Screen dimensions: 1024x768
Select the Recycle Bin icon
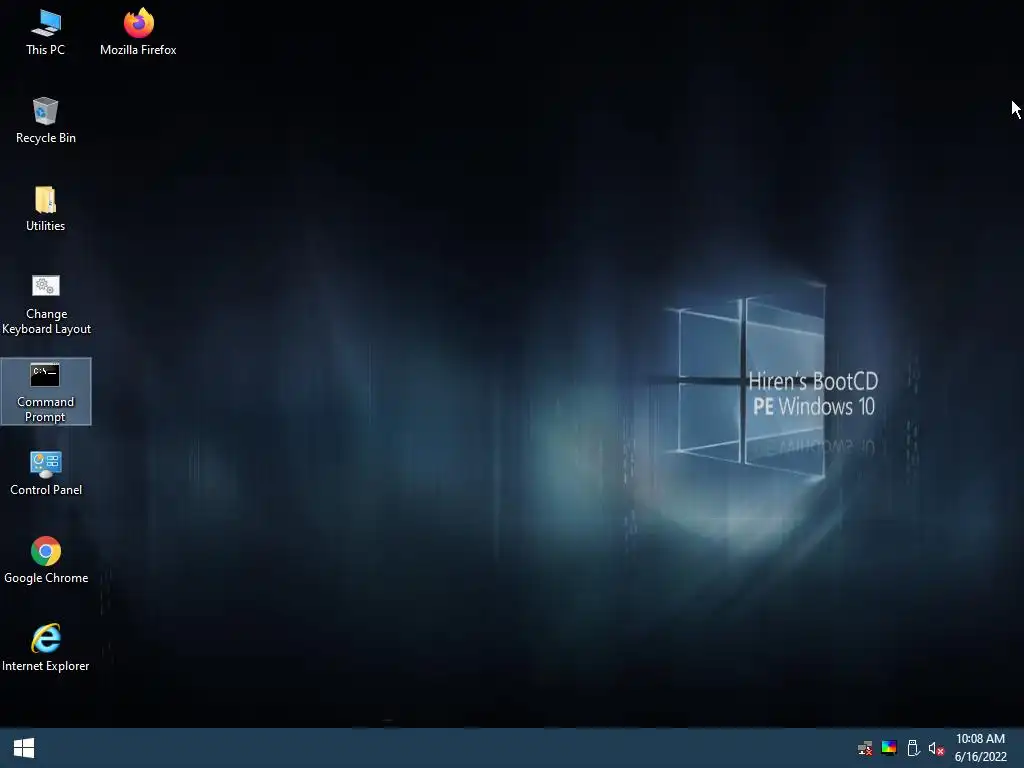46,120
